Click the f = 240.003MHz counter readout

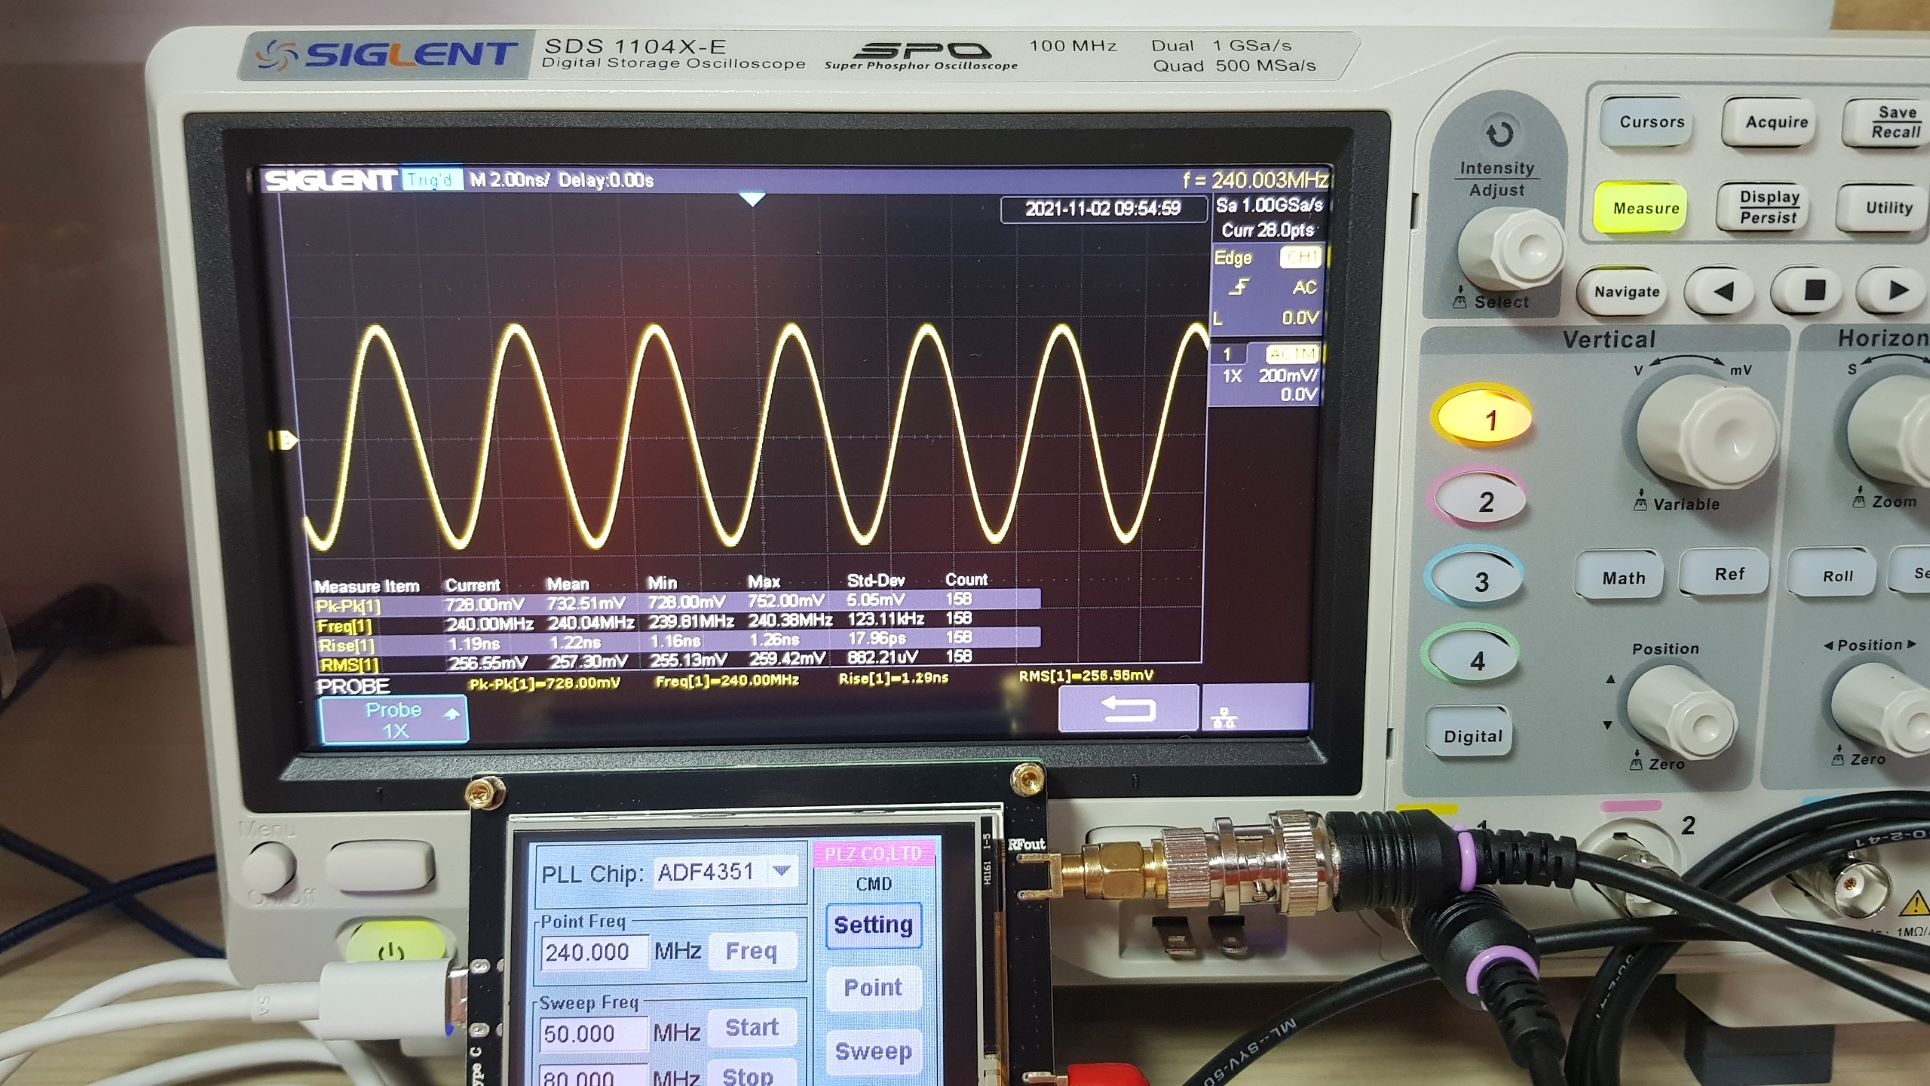coord(1255,180)
